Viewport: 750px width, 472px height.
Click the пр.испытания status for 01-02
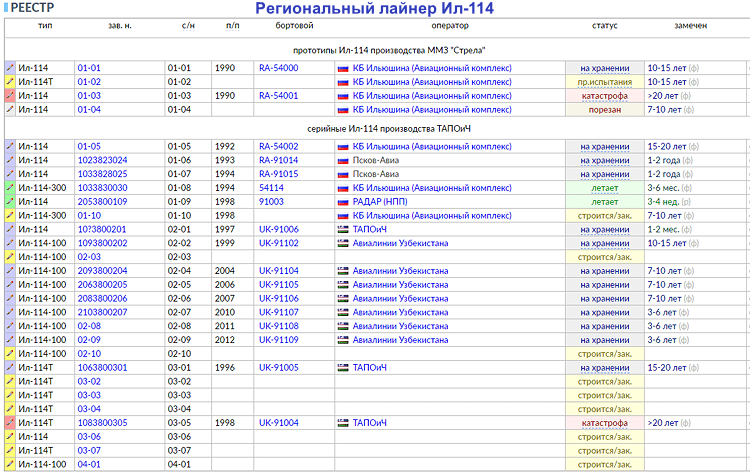605,82
